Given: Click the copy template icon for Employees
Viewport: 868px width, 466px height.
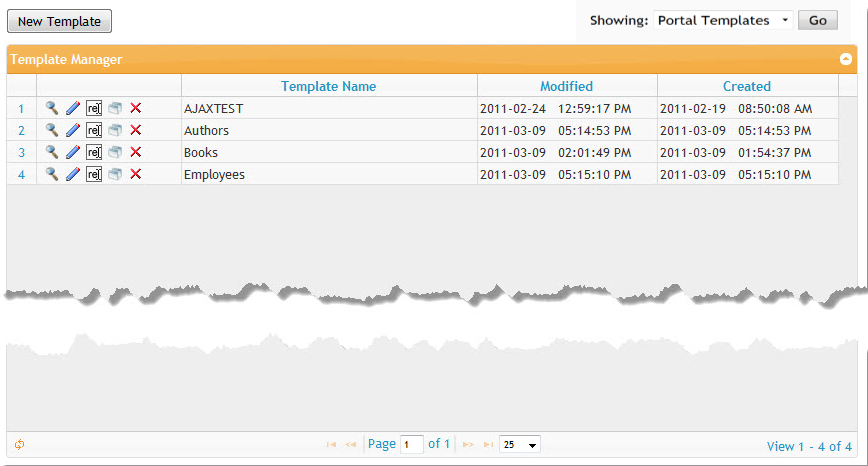Looking at the screenshot, I should 115,174.
